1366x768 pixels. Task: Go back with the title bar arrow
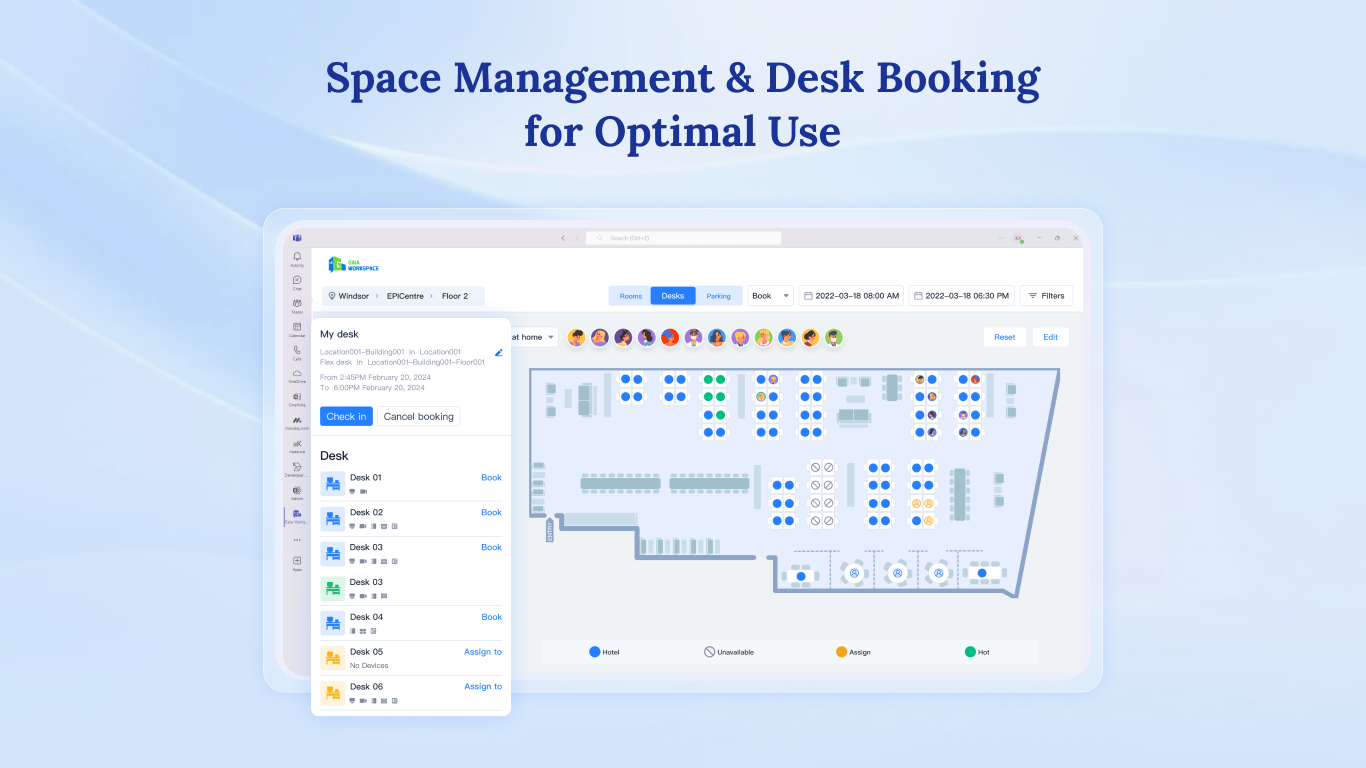click(563, 238)
